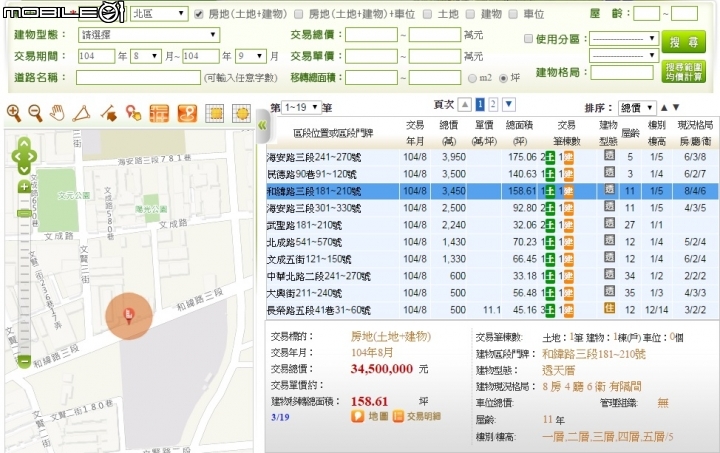This screenshot has width=720, height=453.
Task: Click the 屋齡 minimum input field
Action: 646,13
